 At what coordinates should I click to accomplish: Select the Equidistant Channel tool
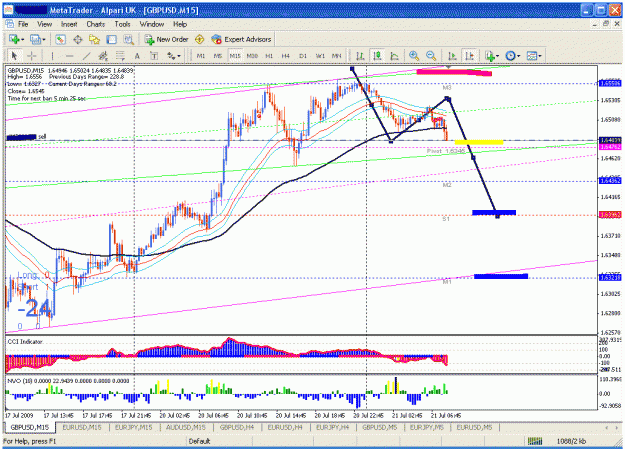point(103,56)
